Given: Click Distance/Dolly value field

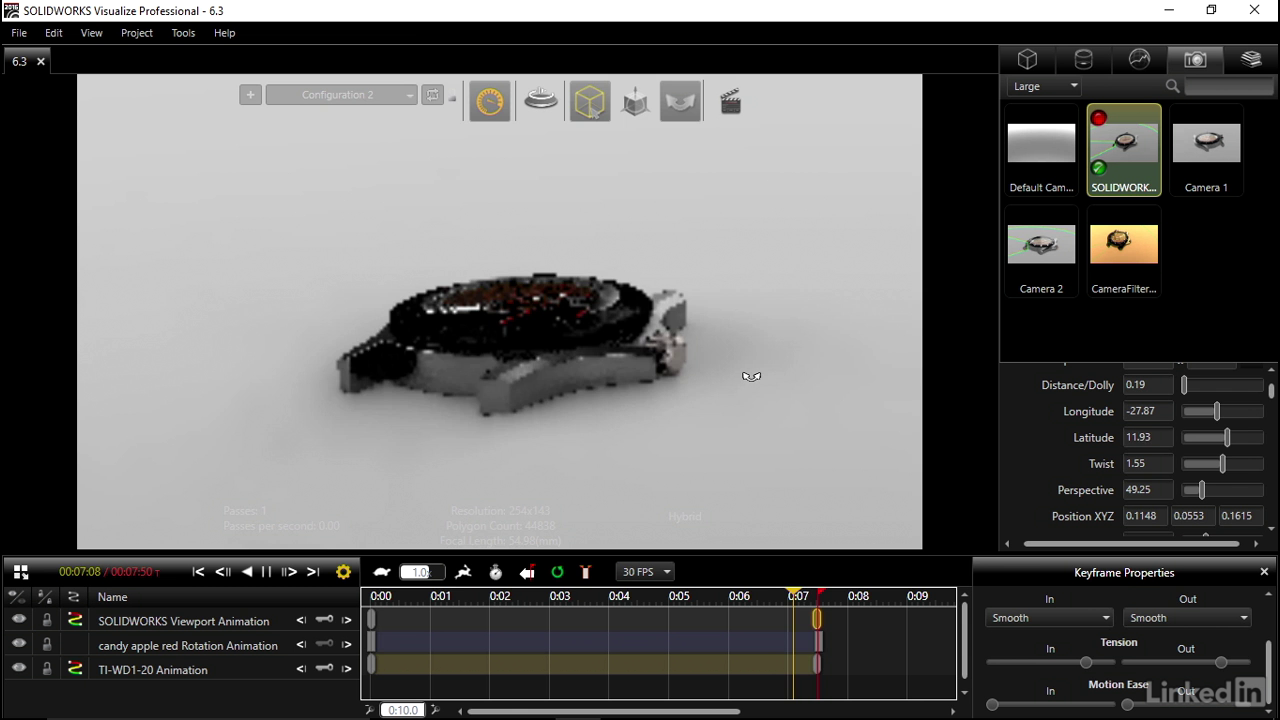Looking at the screenshot, I should coord(1148,385).
